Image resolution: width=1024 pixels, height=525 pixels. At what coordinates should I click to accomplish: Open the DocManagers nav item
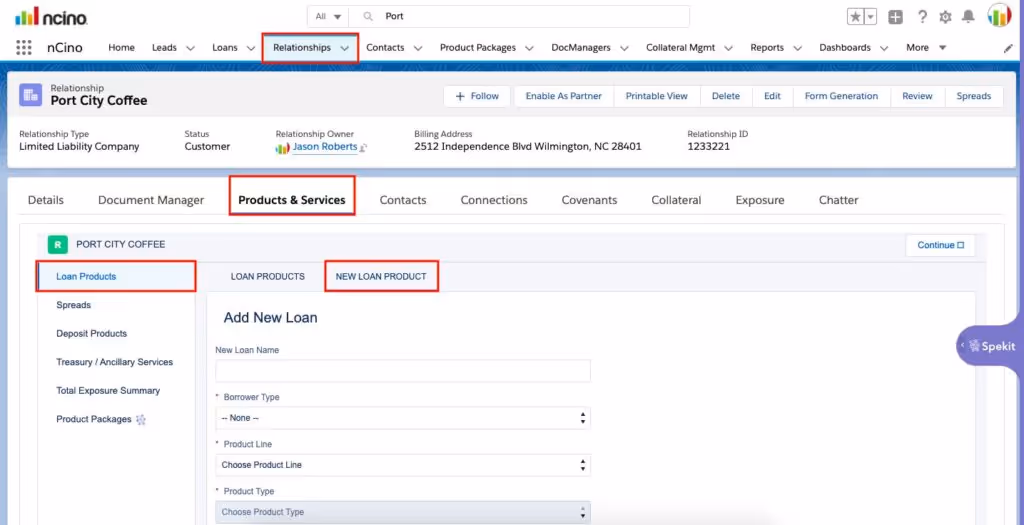[581, 48]
